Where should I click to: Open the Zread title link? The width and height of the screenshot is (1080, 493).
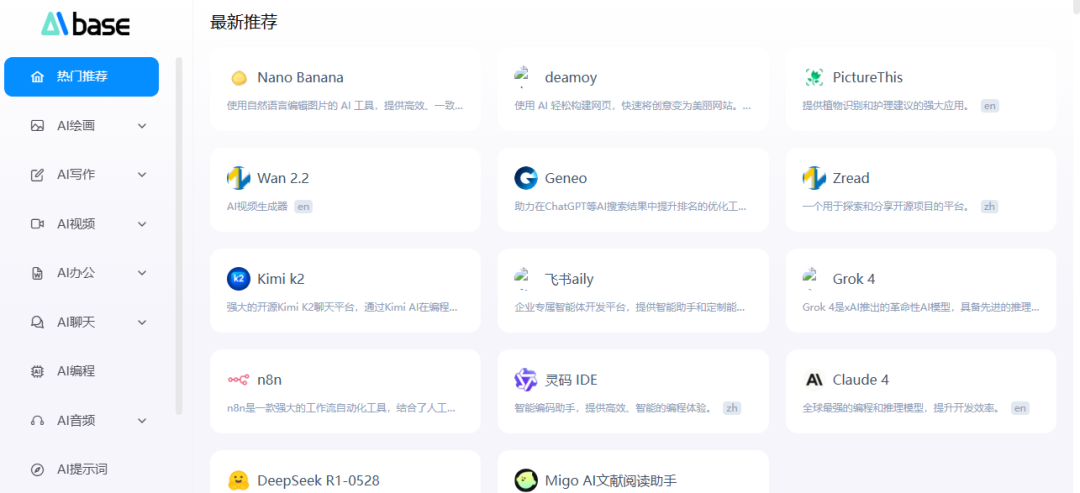coord(851,178)
